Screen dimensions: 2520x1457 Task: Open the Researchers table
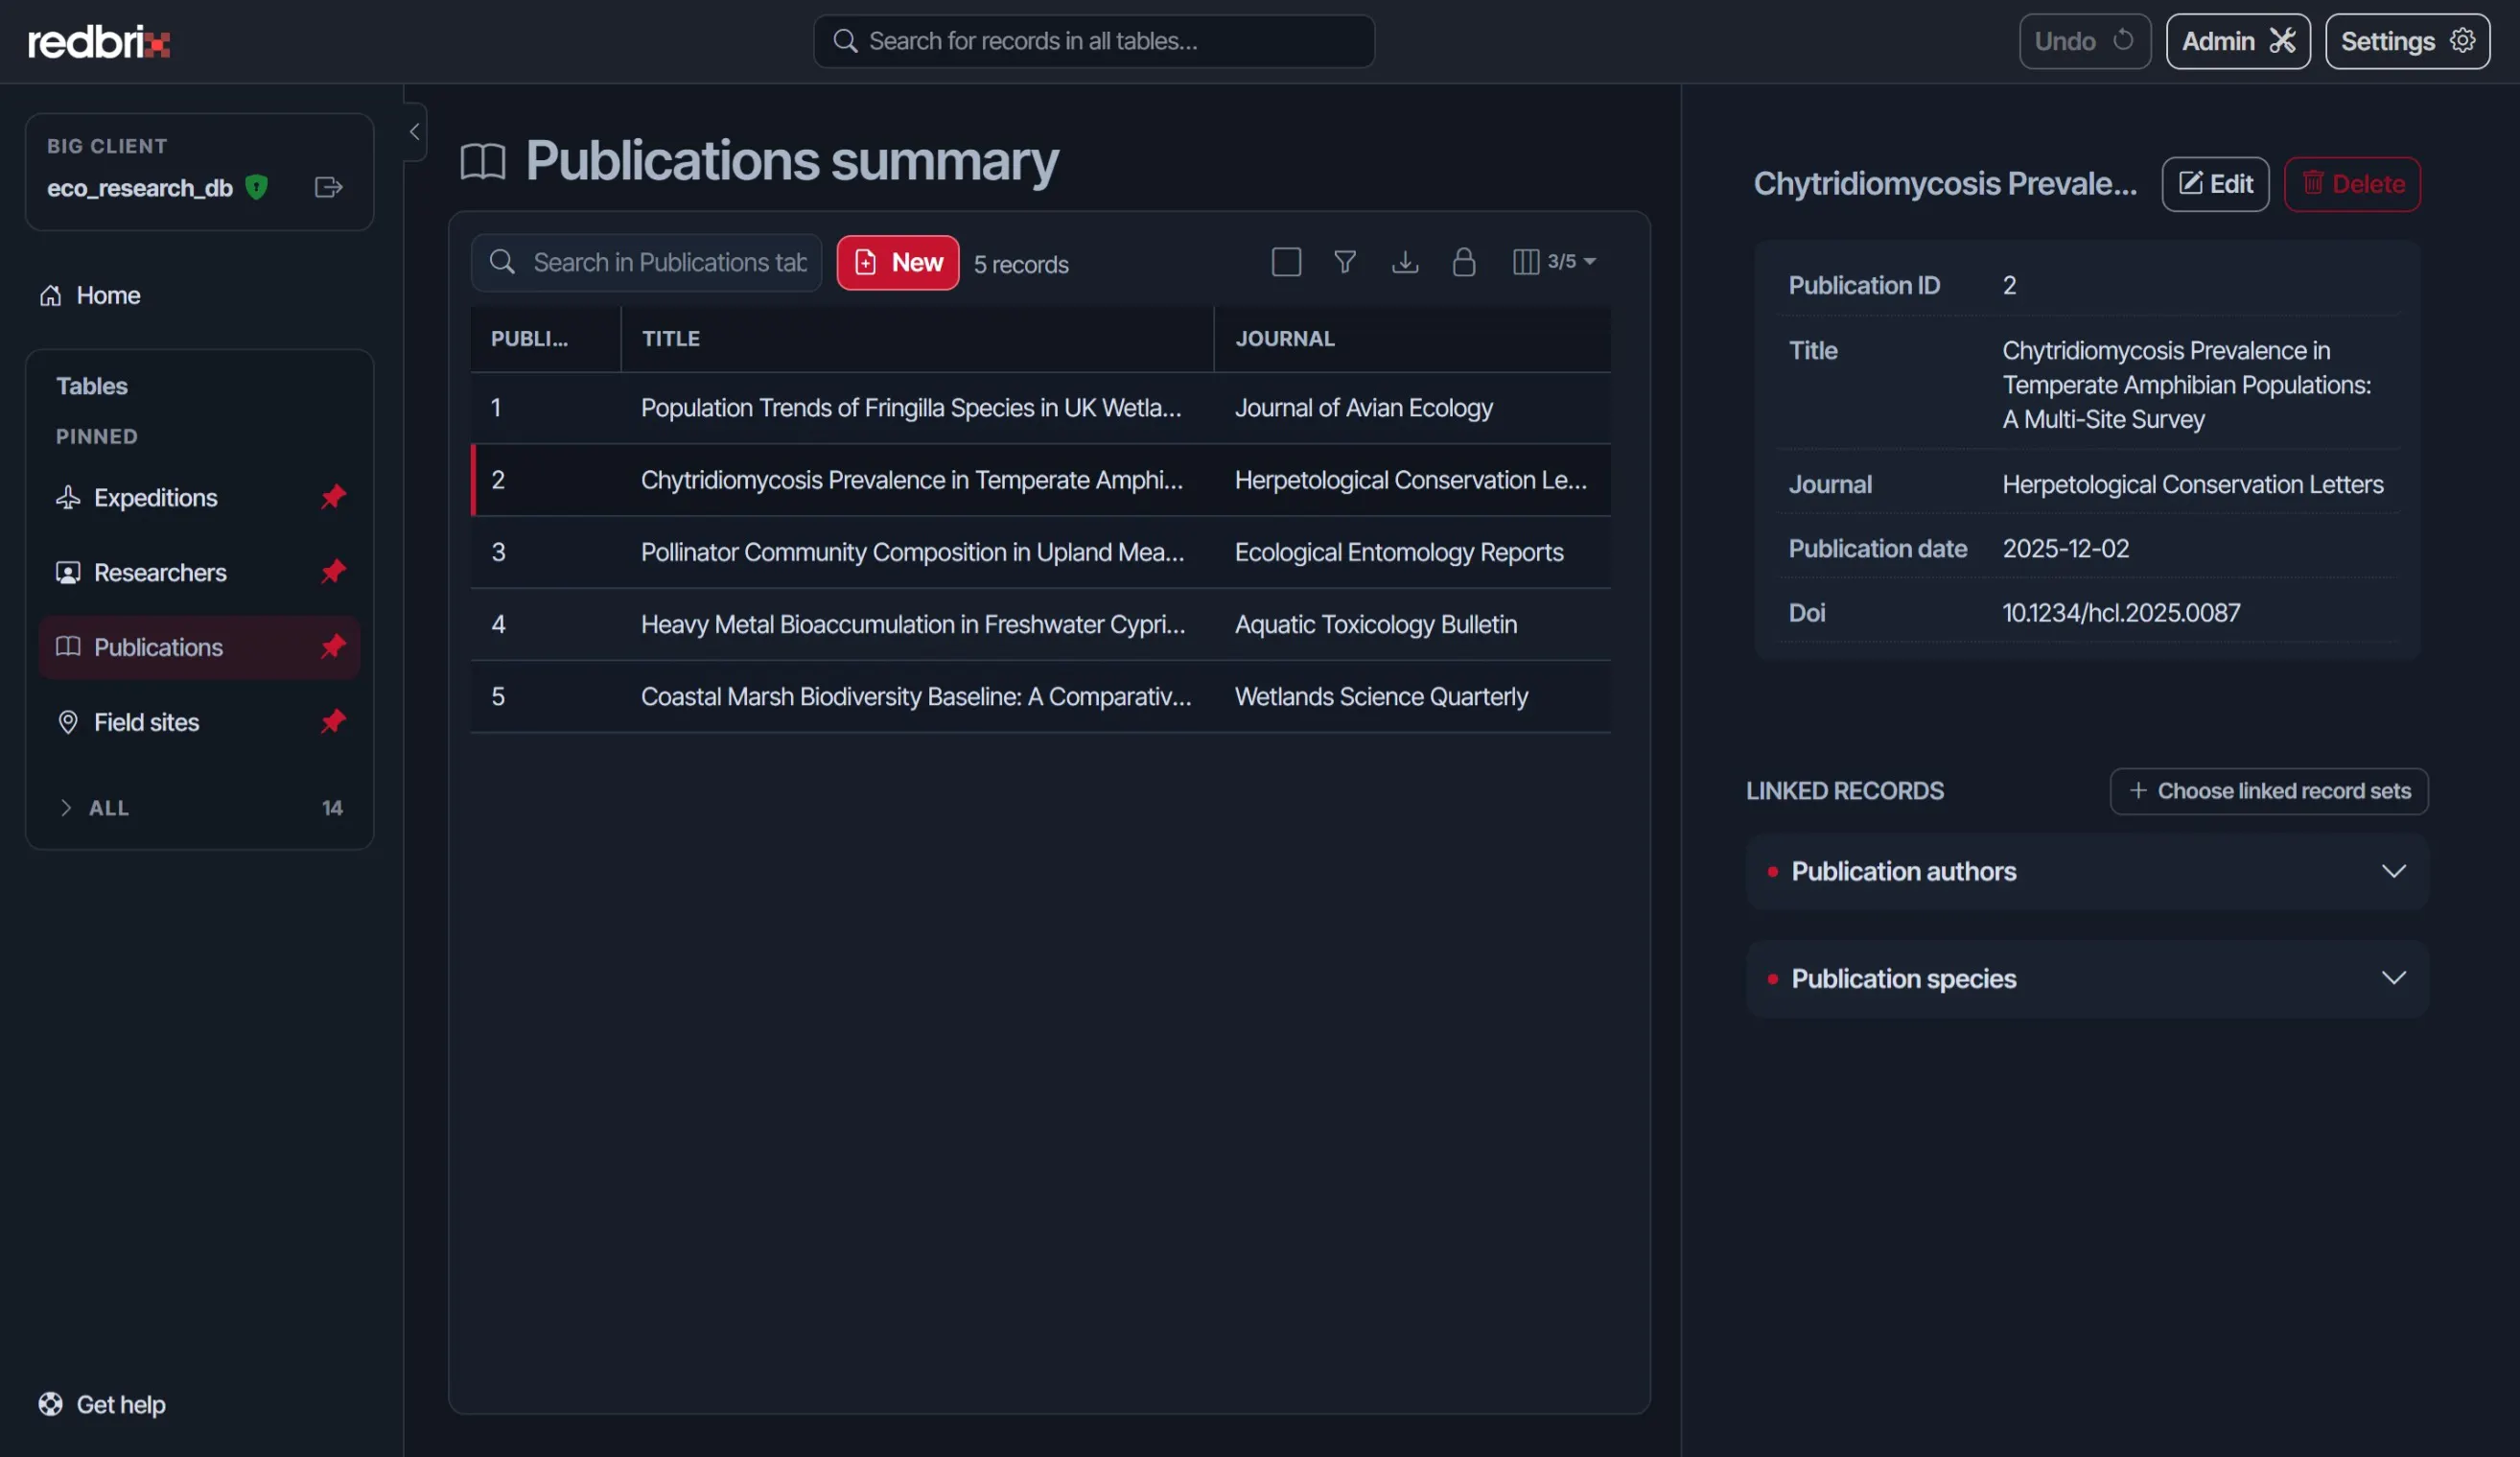[160, 572]
